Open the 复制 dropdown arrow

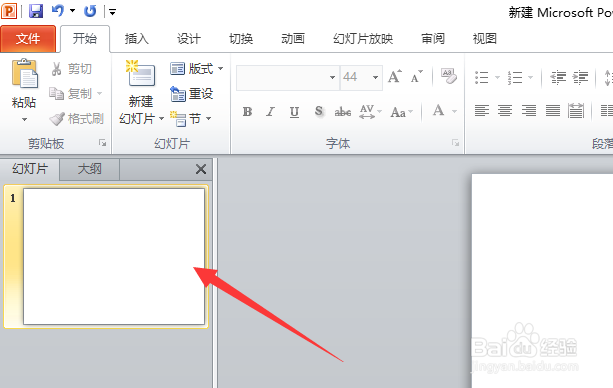[99, 93]
